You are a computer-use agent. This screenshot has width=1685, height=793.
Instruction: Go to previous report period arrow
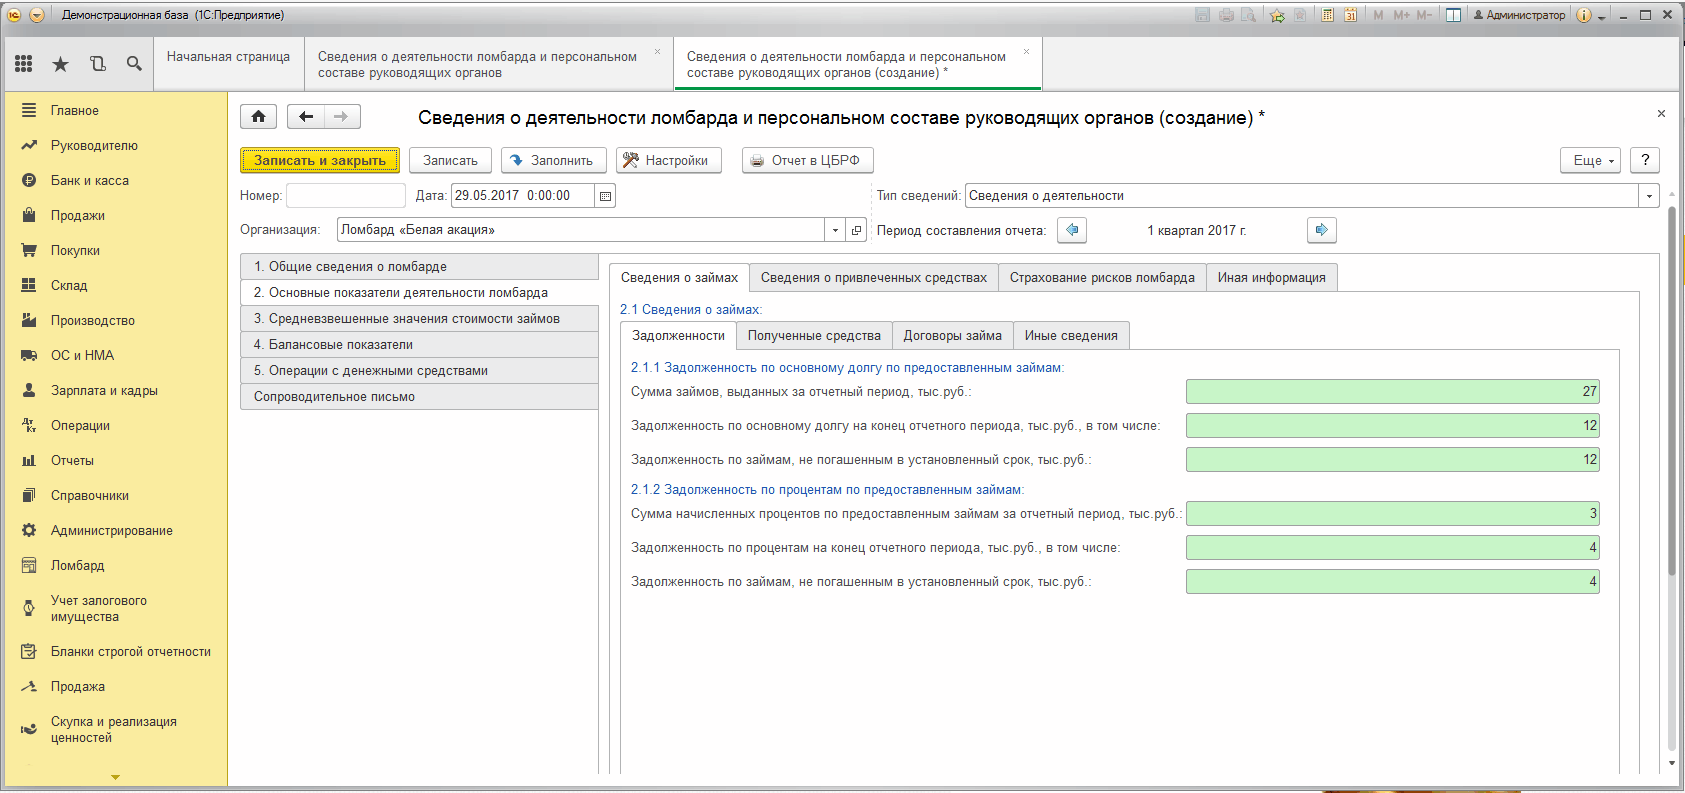point(1072,230)
